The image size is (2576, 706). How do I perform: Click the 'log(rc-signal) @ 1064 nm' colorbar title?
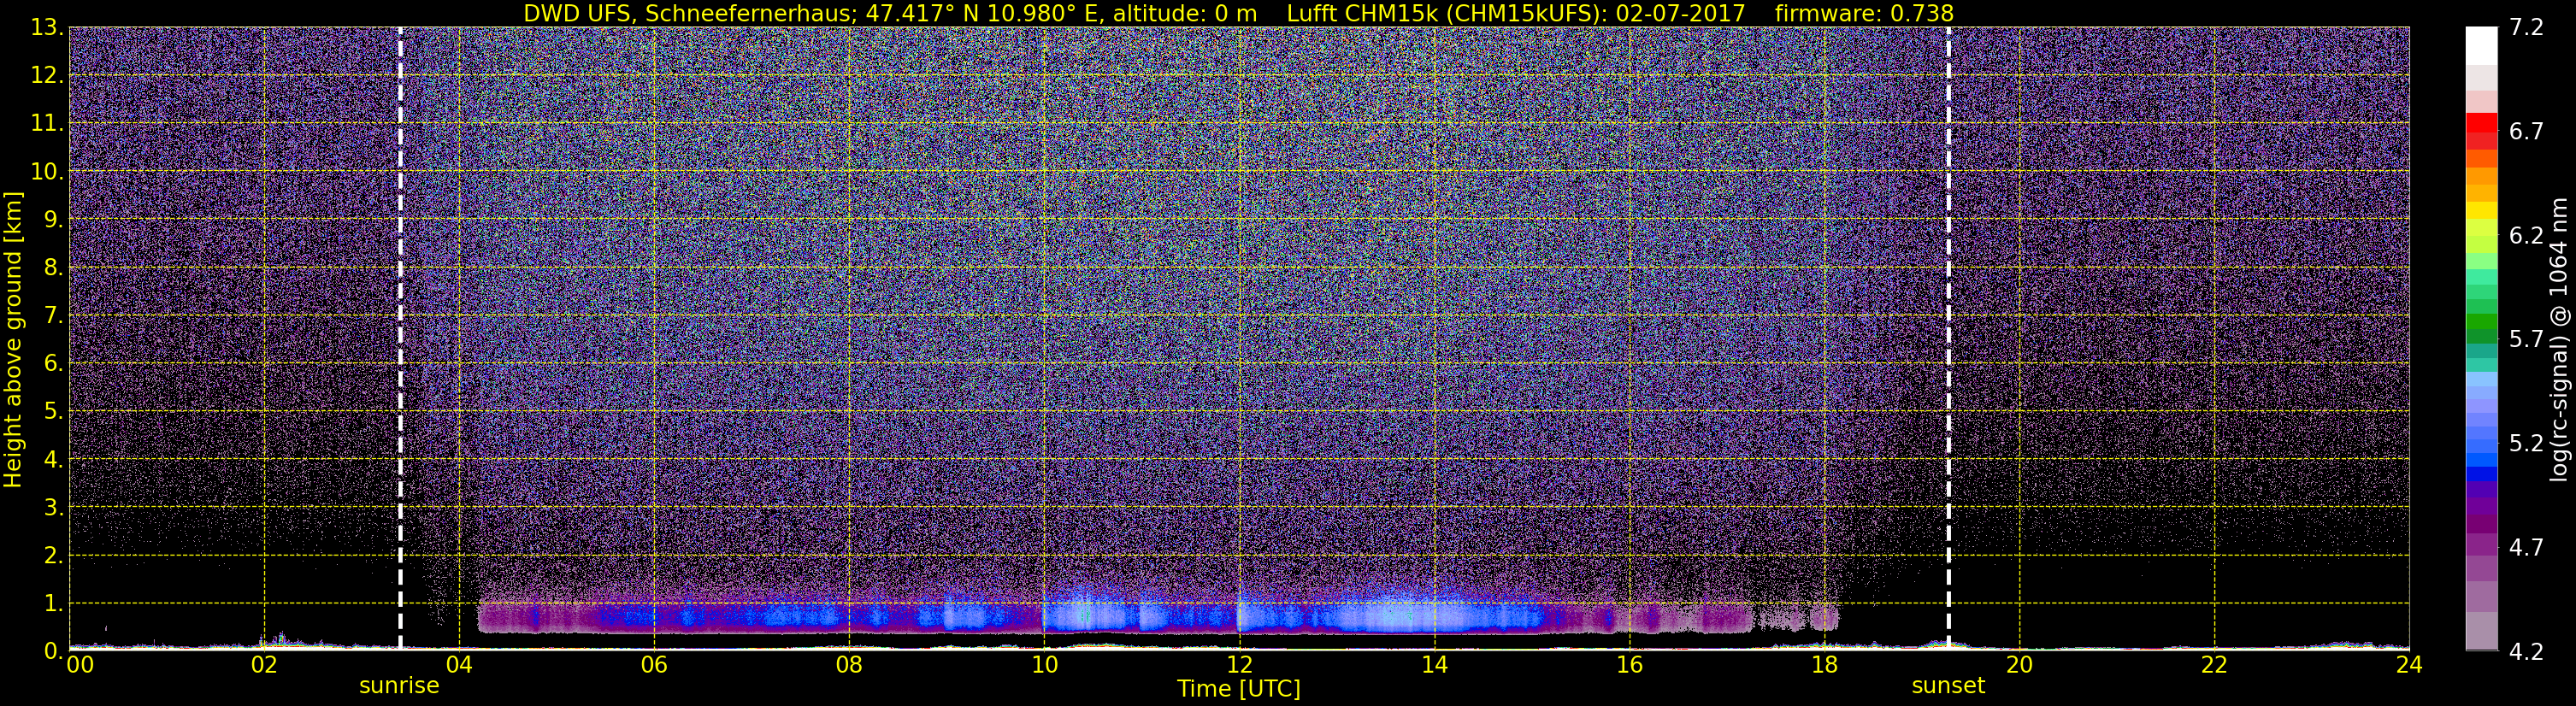point(2560,340)
